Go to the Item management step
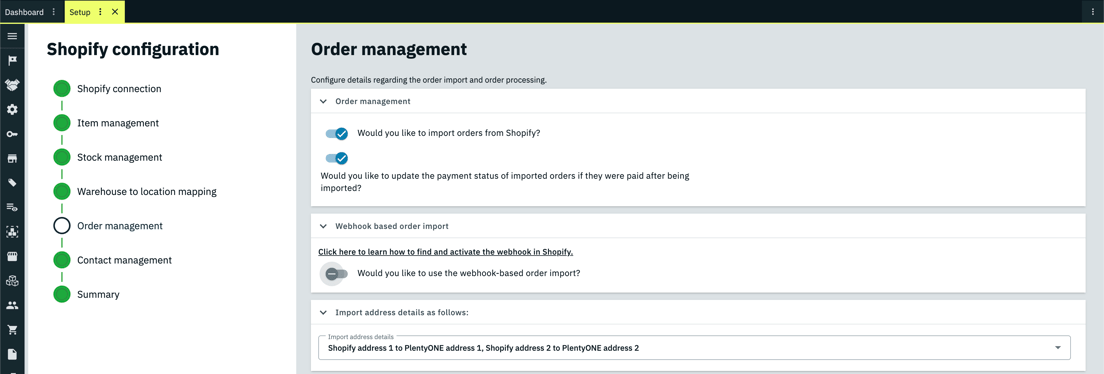The height and width of the screenshot is (374, 1104). (x=118, y=123)
